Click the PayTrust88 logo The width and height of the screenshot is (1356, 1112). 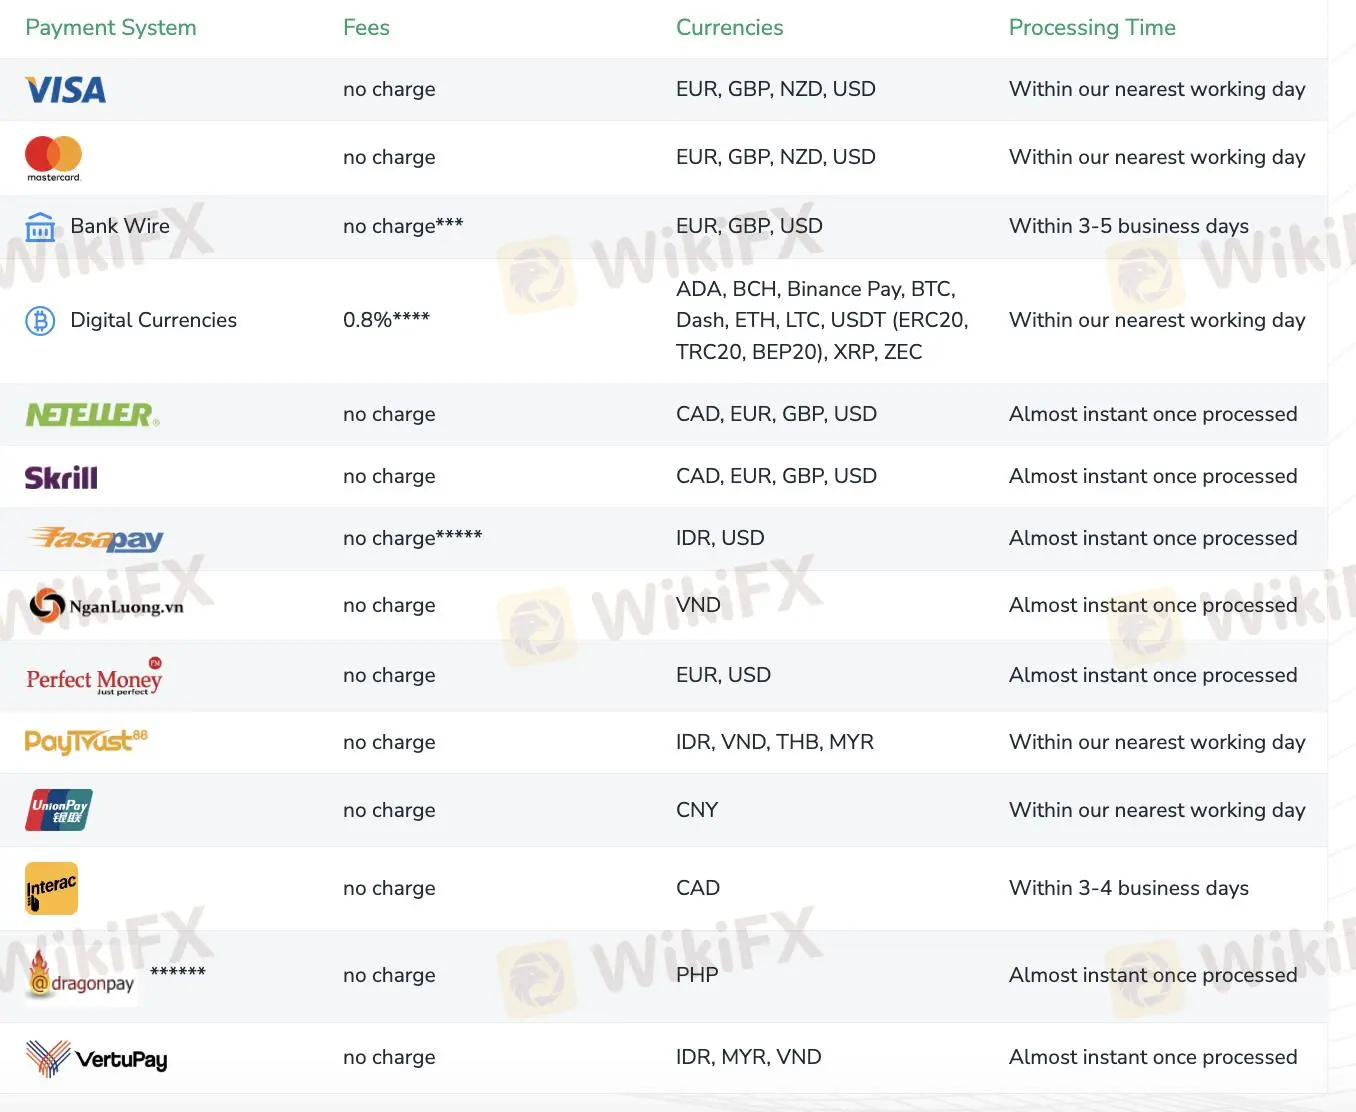click(x=86, y=741)
